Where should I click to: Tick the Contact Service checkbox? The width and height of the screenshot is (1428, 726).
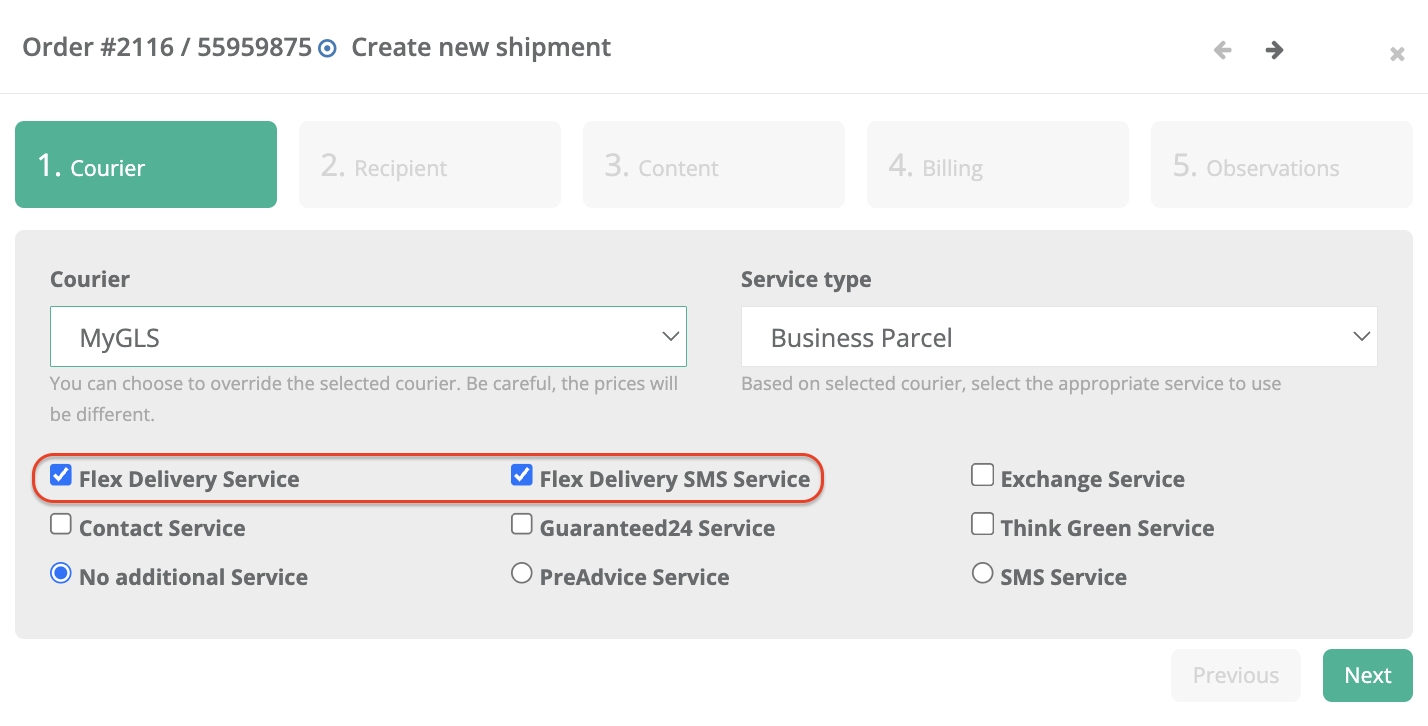coord(61,524)
